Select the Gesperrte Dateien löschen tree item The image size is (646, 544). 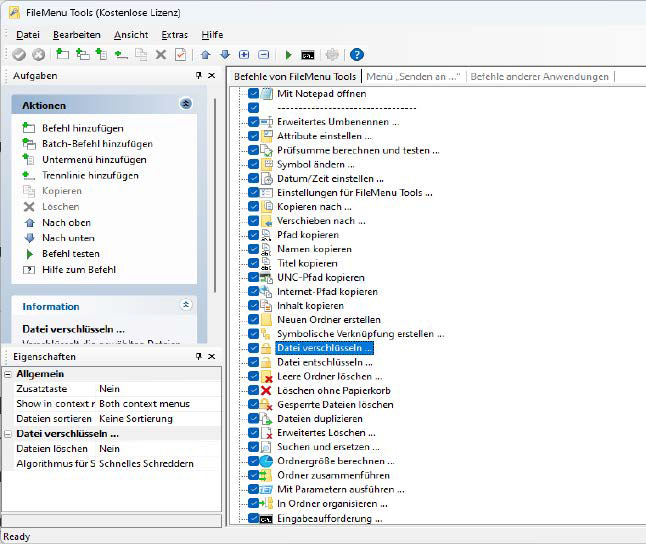335,405
